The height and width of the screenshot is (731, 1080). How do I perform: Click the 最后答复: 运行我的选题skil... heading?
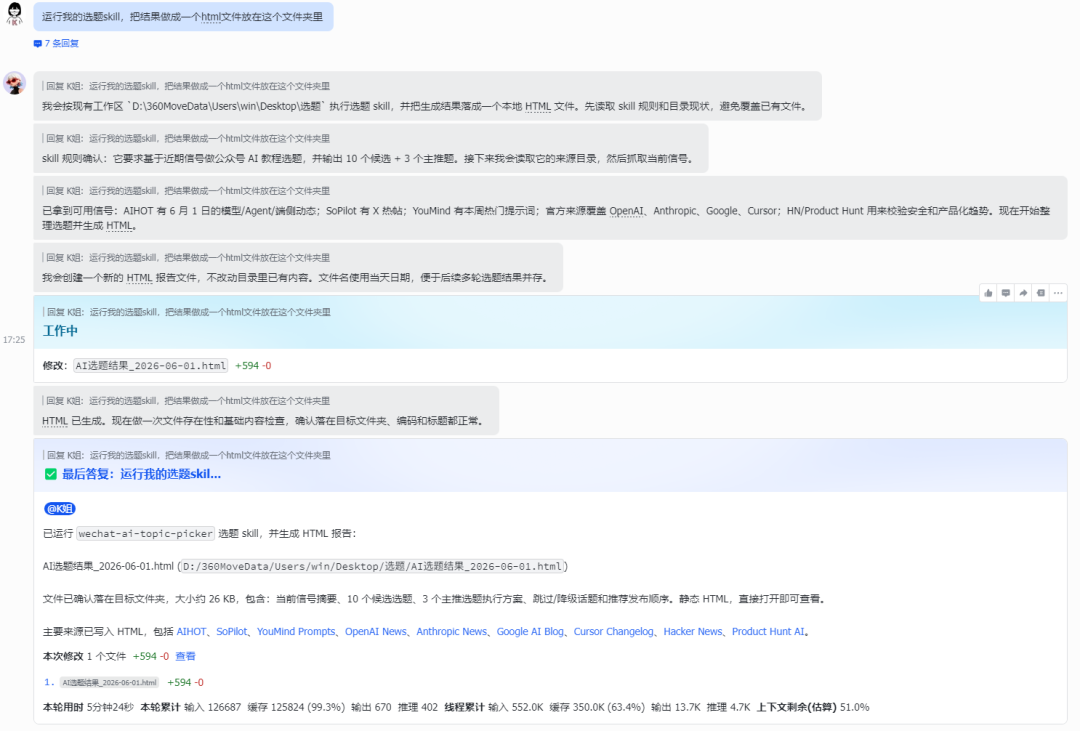(x=141, y=474)
